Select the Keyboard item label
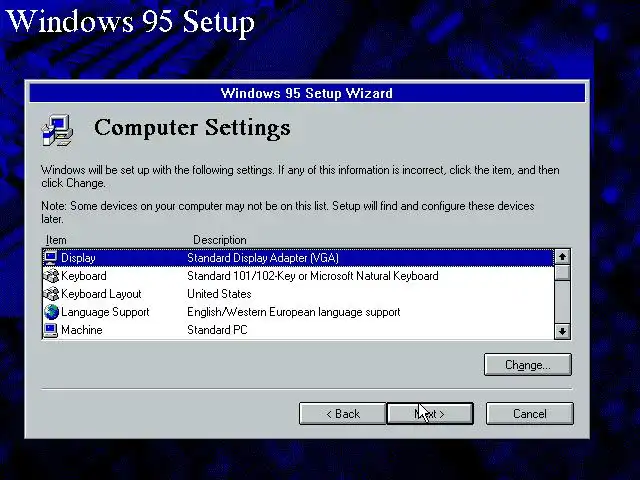 pyautogui.click(x=84, y=276)
